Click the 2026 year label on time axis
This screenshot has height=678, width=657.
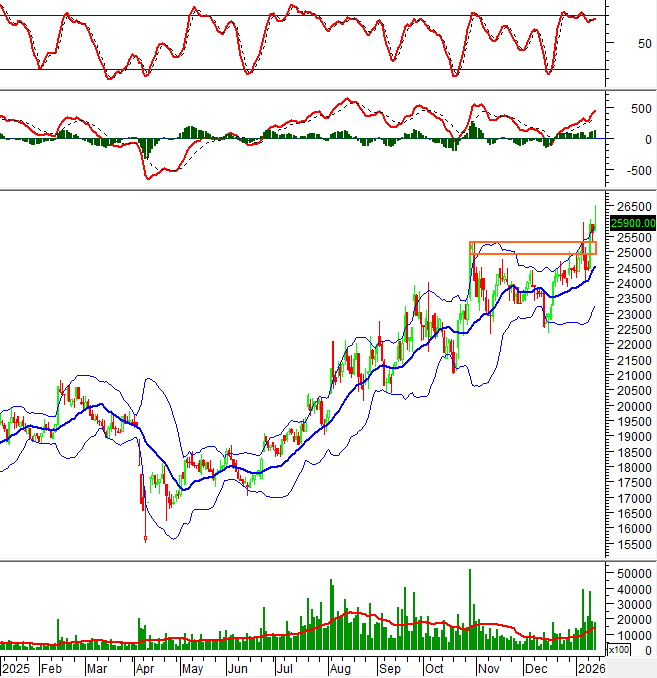click(590, 667)
